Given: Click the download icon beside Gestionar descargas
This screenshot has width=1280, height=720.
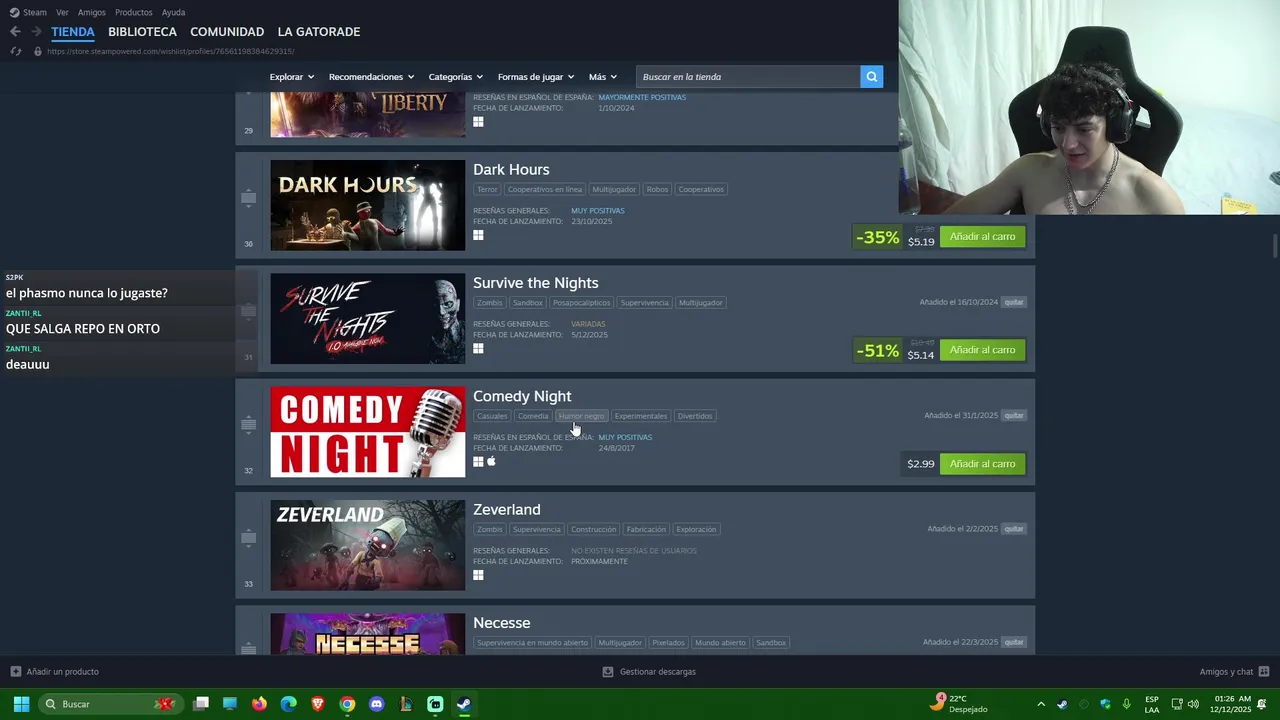Looking at the screenshot, I should [607, 672].
